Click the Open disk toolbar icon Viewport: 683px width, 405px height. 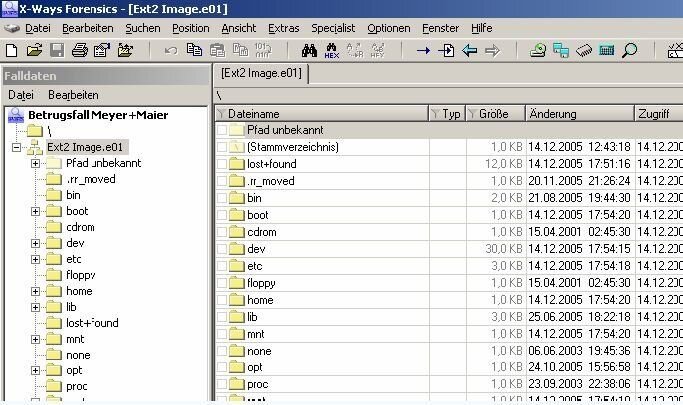[538, 51]
